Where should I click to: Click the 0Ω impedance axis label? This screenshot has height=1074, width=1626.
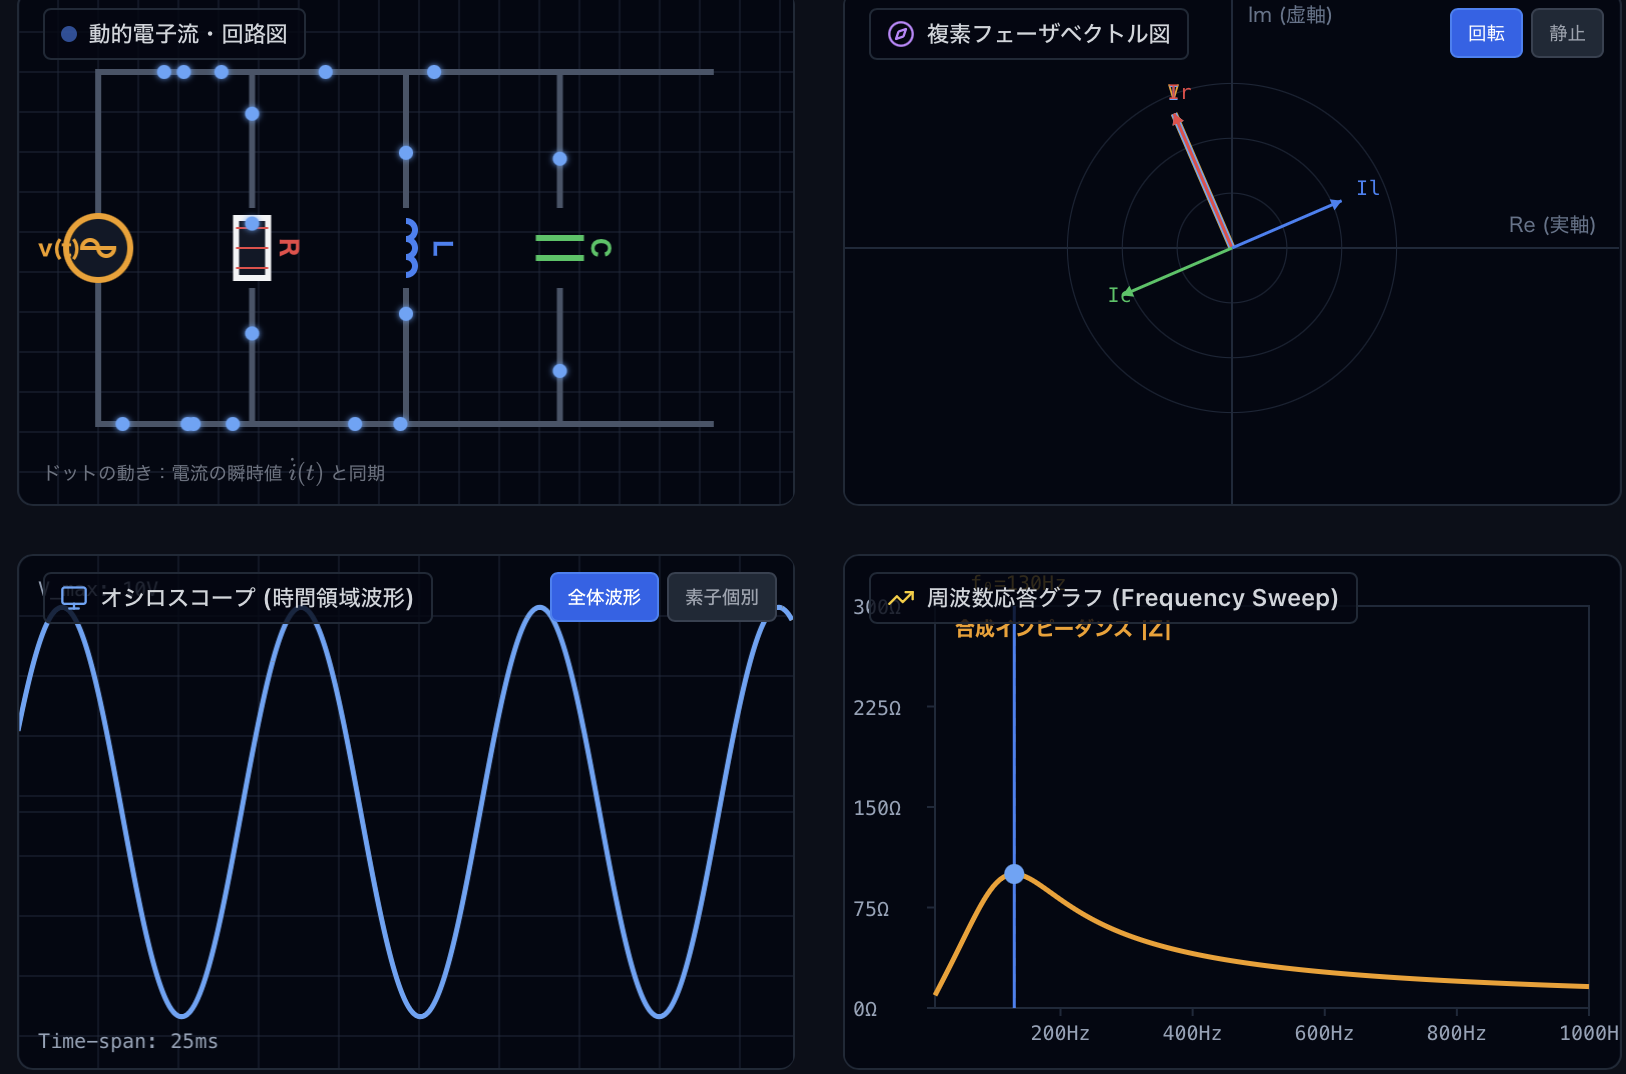[865, 1009]
